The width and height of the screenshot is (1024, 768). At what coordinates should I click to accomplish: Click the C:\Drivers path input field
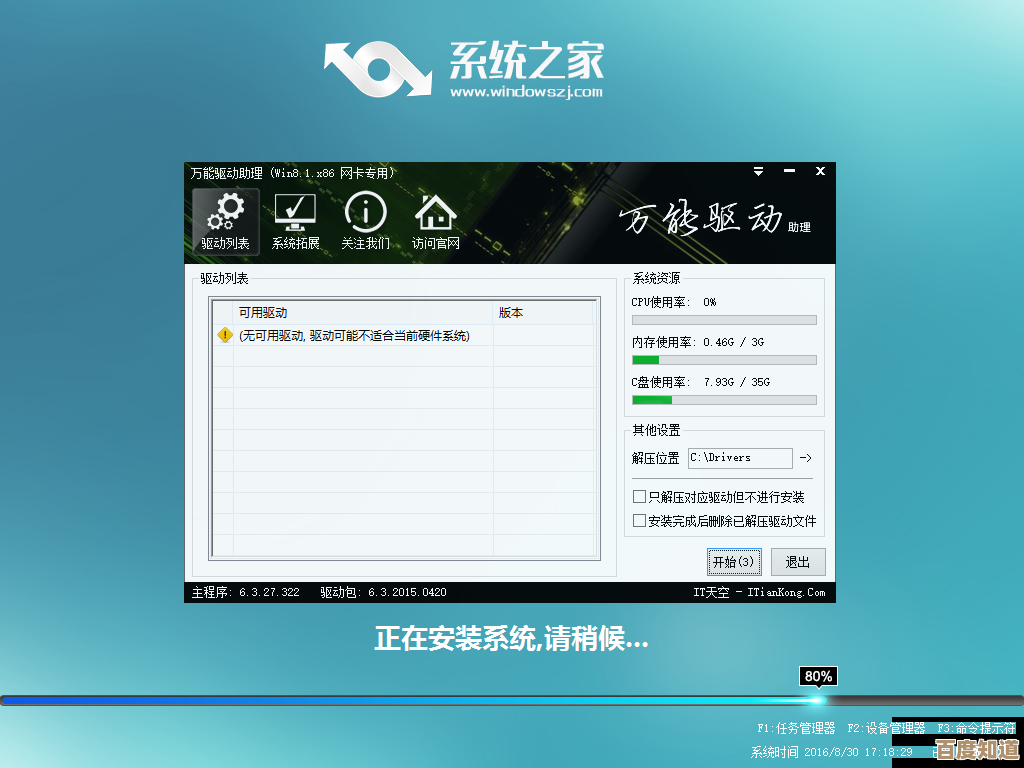(x=740, y=458)
